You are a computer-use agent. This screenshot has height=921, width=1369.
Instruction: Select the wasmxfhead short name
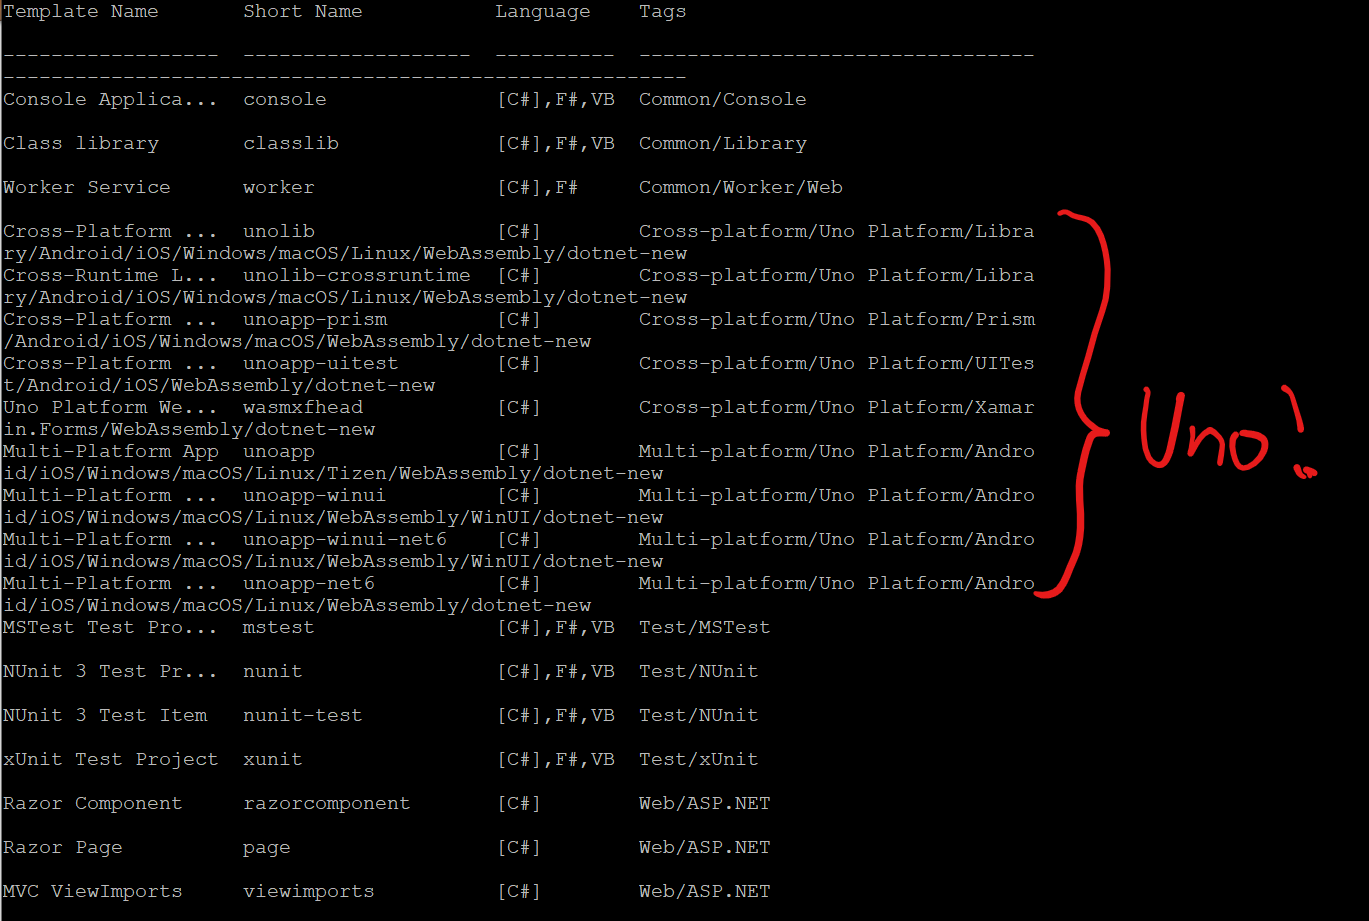point(303,407)
